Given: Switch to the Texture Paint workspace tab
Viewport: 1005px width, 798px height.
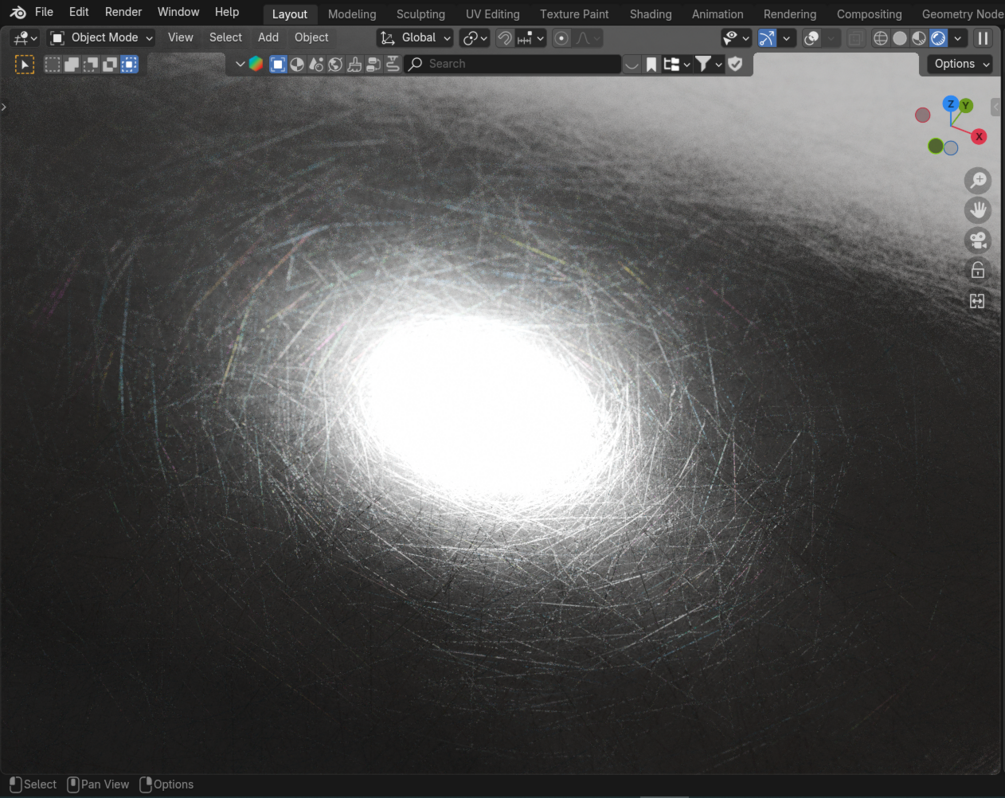Looking at the screenshot, I should point(574,13).
